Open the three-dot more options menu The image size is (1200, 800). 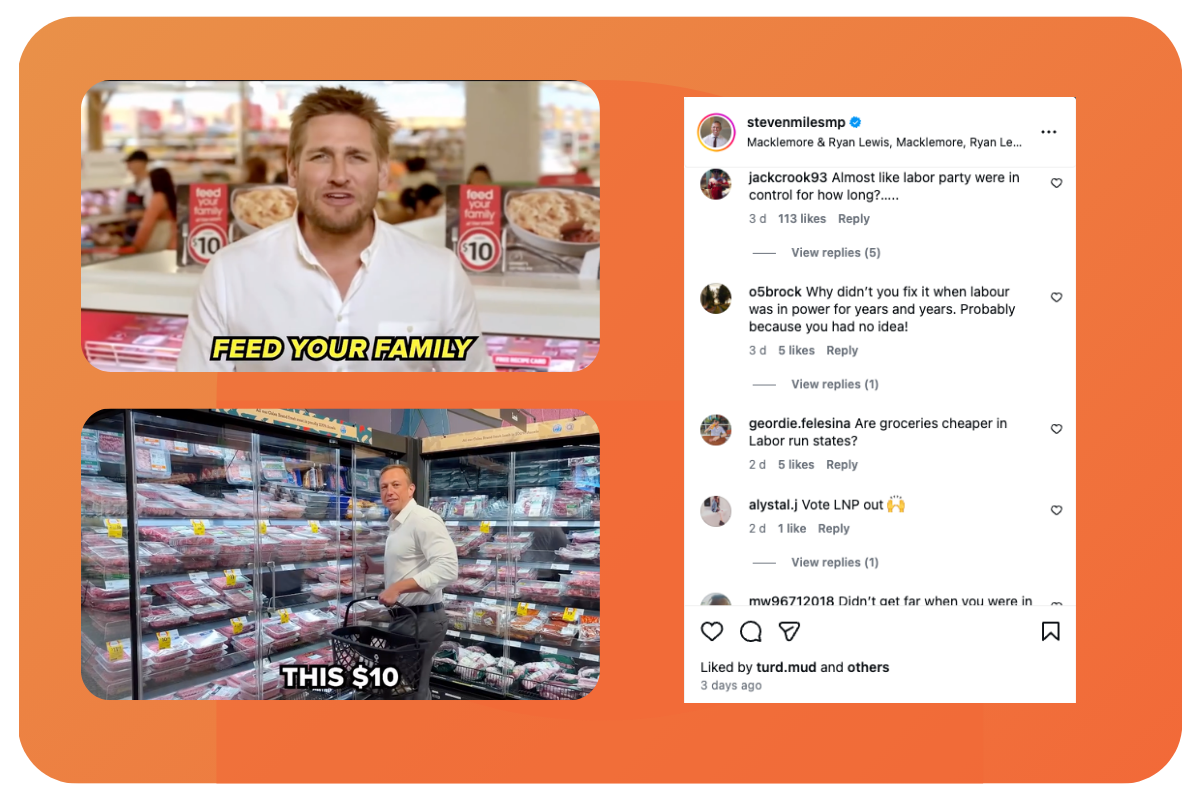[x=1048, y=132]
